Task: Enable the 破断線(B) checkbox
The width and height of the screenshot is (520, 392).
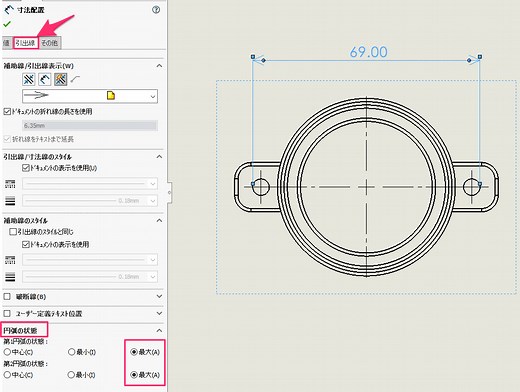Action: click(x=7, y=296)
